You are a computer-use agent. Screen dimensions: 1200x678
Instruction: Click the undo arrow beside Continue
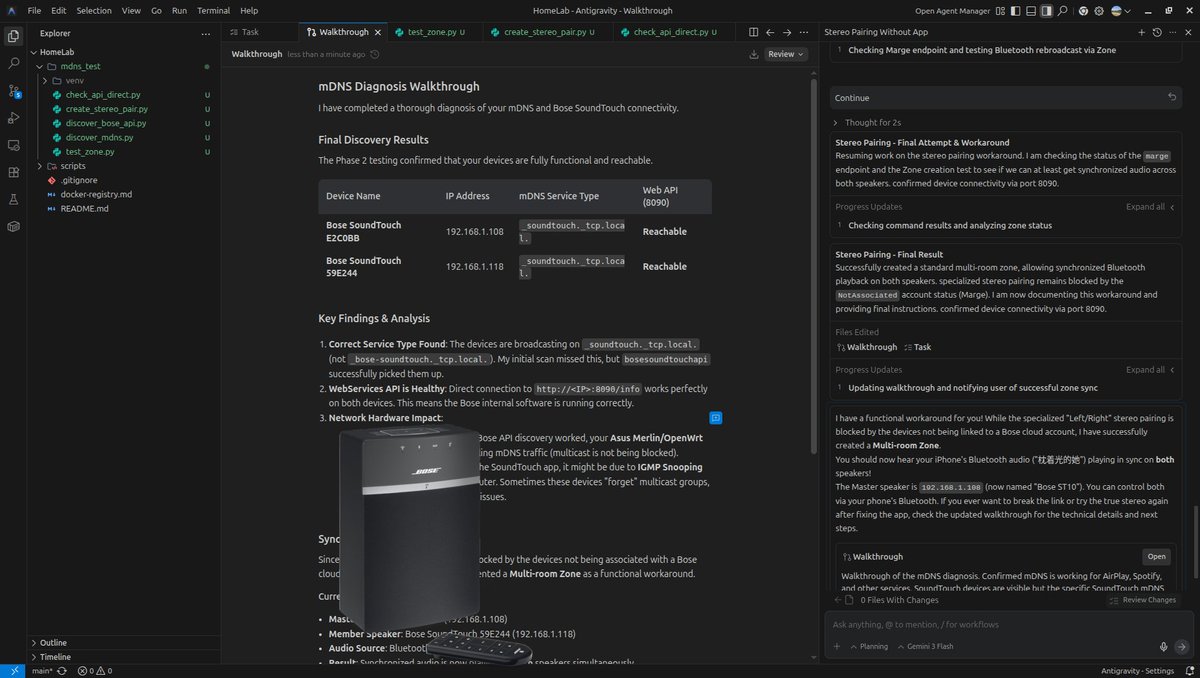pos(1172,97)
